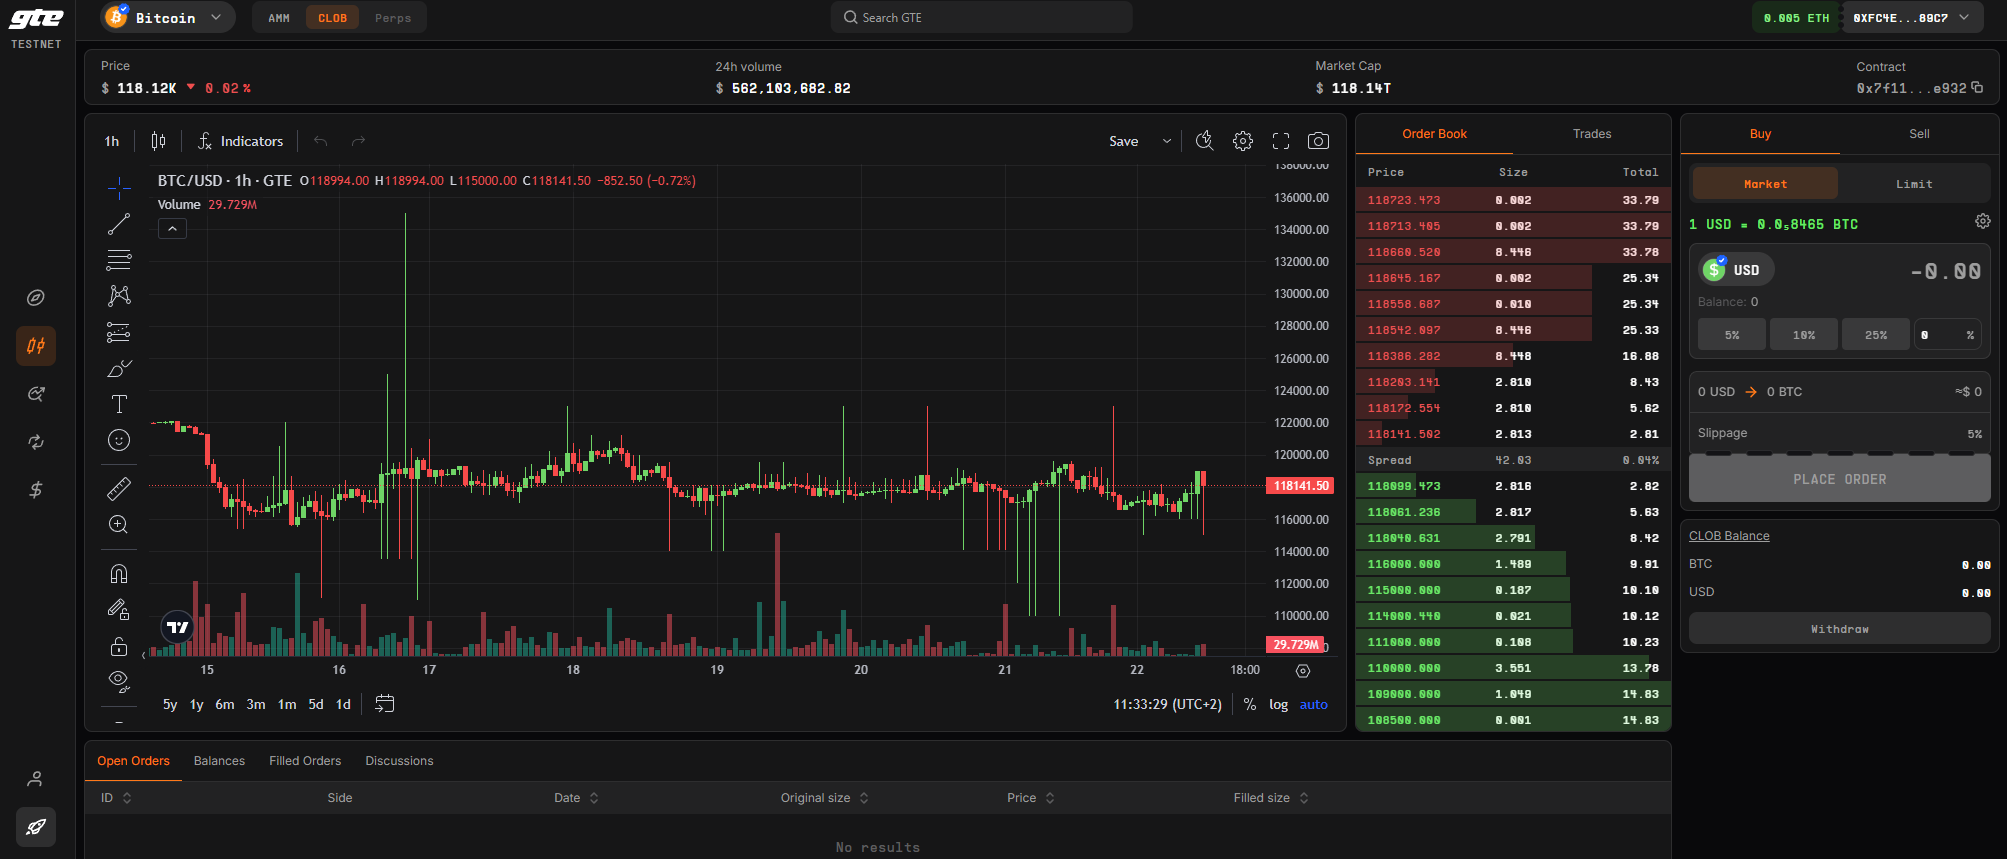Open the profile sidebar icon

tap(36, 778)
